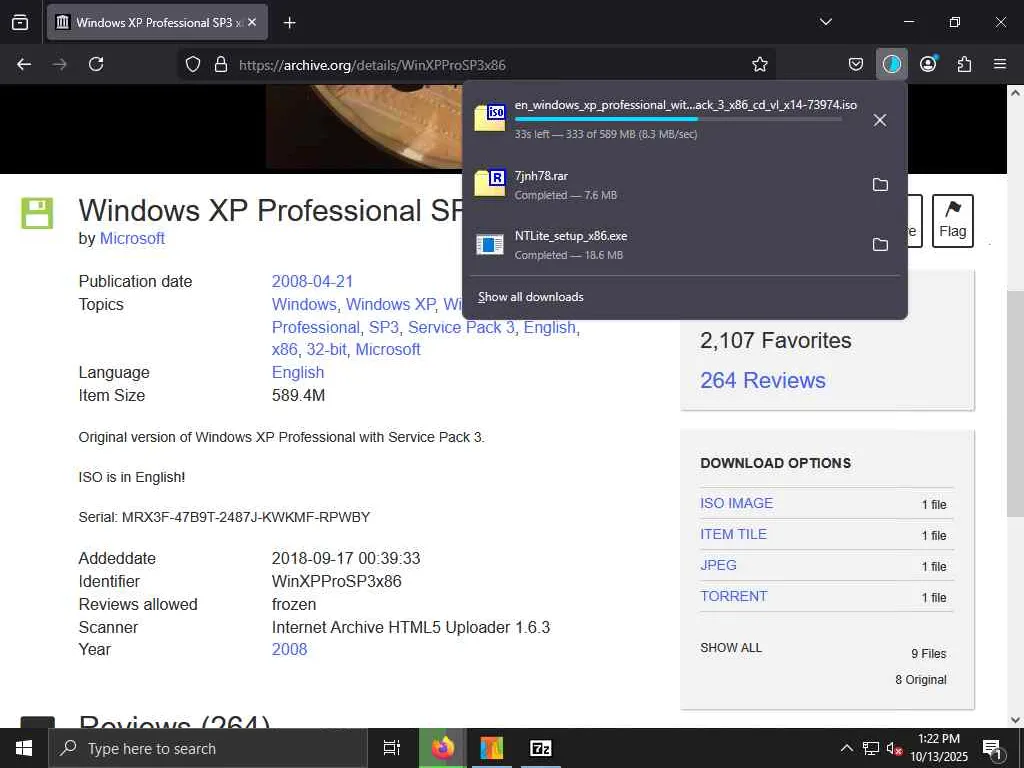Click the ISO download progress bar
The height and width of the screenshot is (768, 1024).
click(x=678, y=120)
